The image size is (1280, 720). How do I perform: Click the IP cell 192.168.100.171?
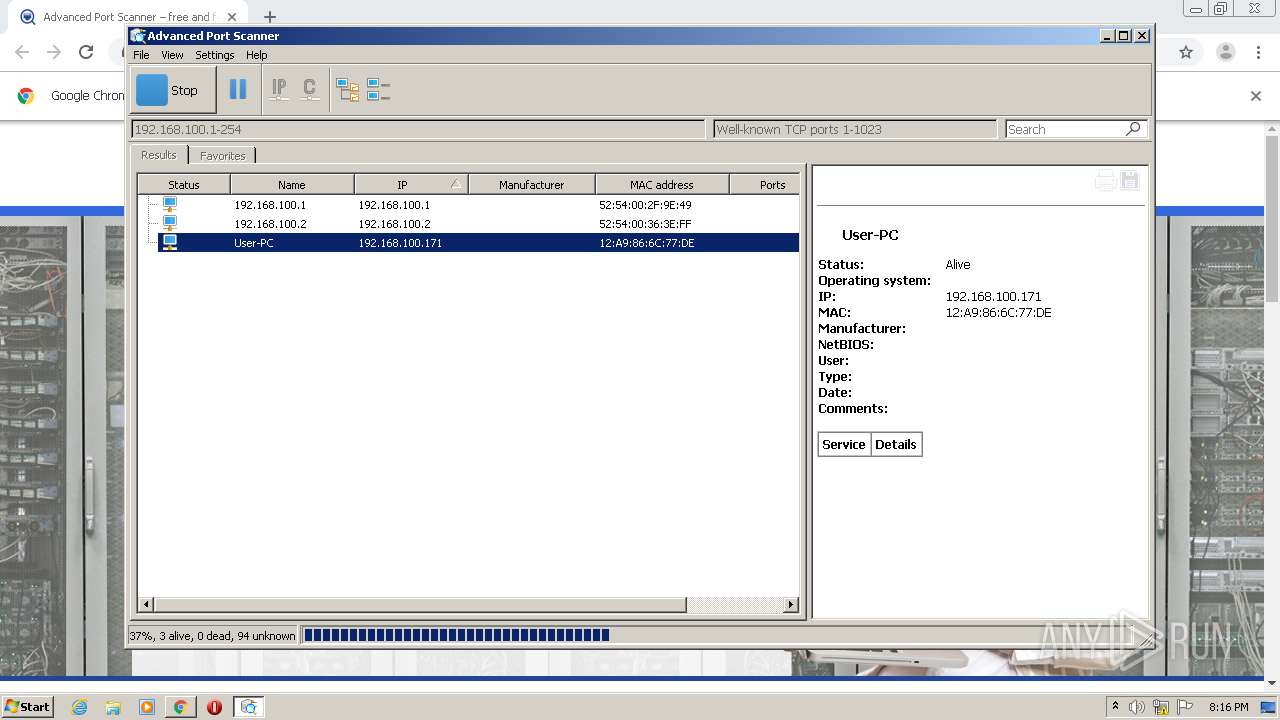400,243
